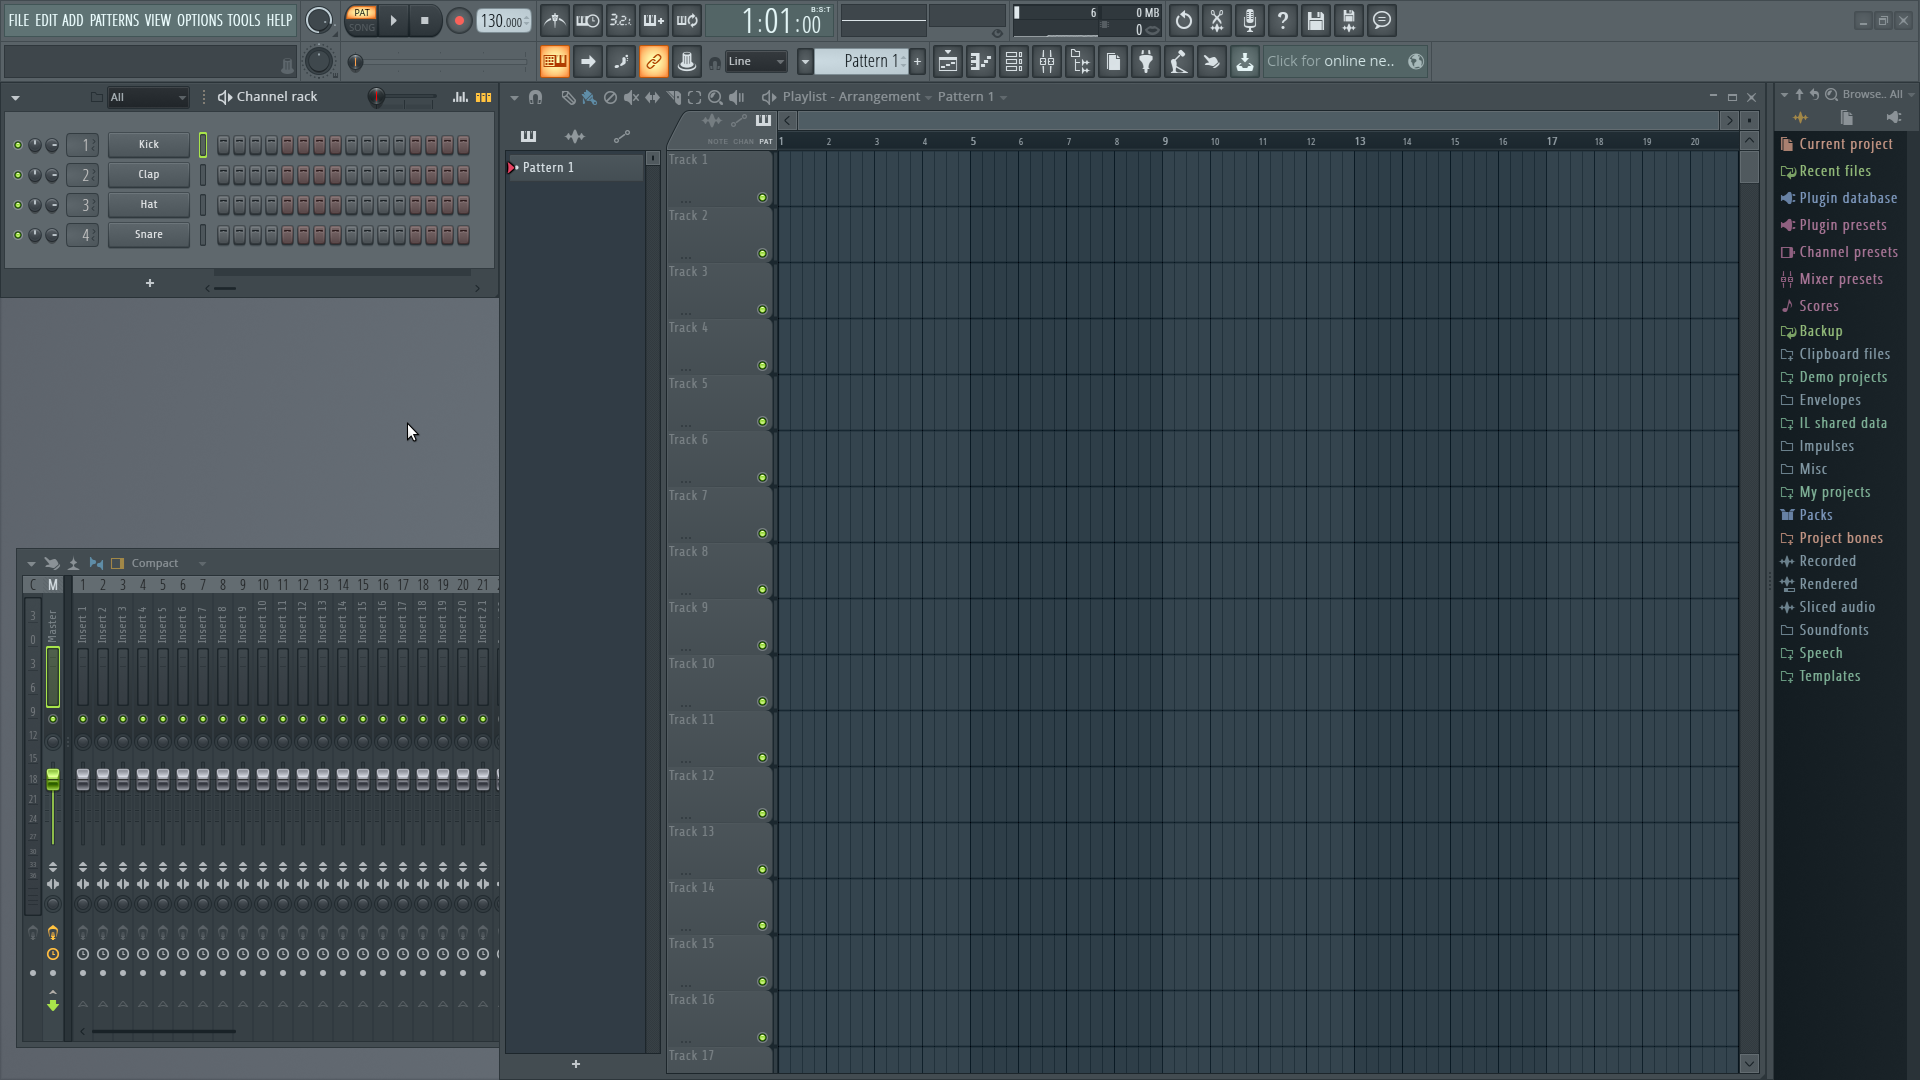Open FL Studio Help with the question mark
The image size is (1920, 1080).
point(1282,20)
